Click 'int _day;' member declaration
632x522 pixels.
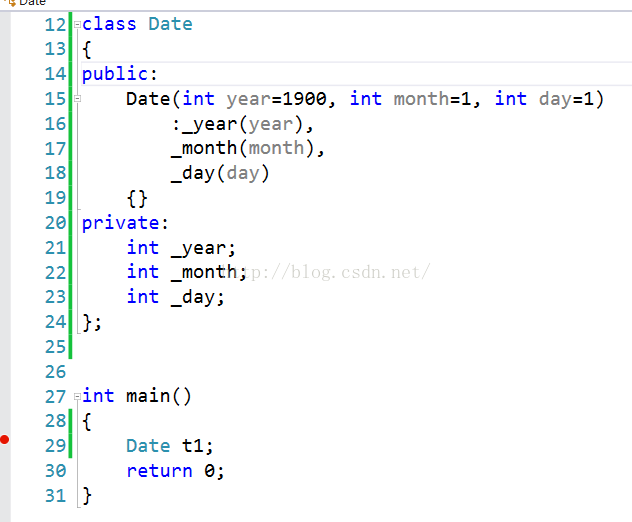[176, 297]
